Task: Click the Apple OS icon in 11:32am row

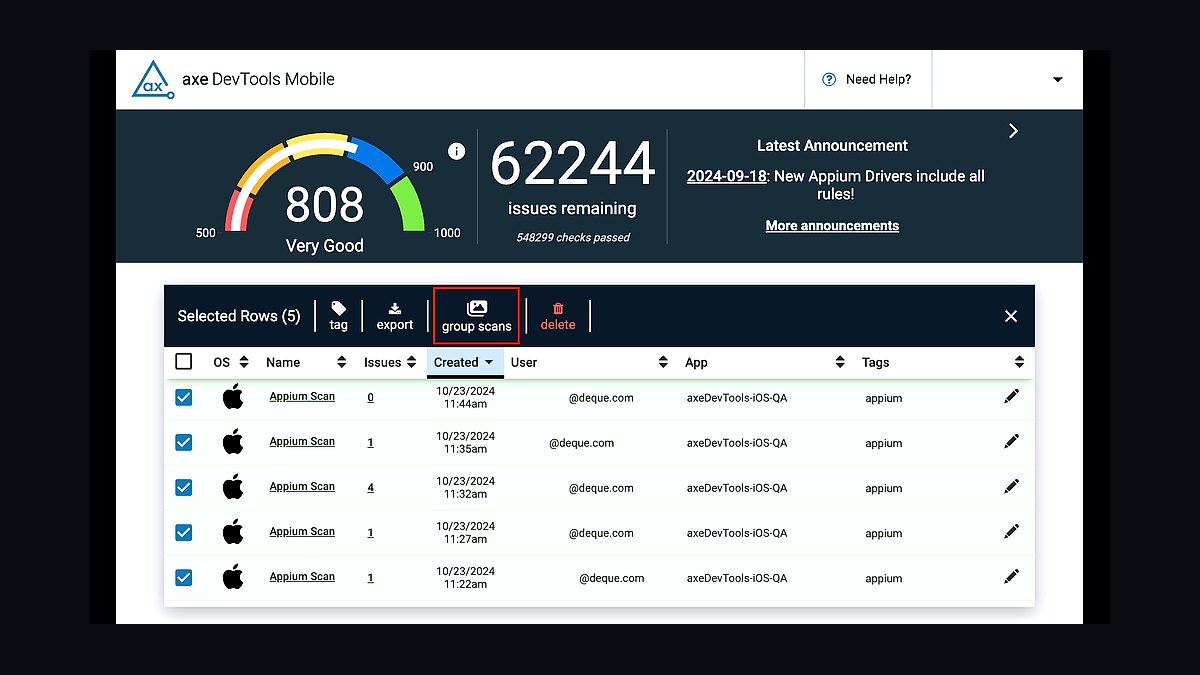Action: coord(233,486)
